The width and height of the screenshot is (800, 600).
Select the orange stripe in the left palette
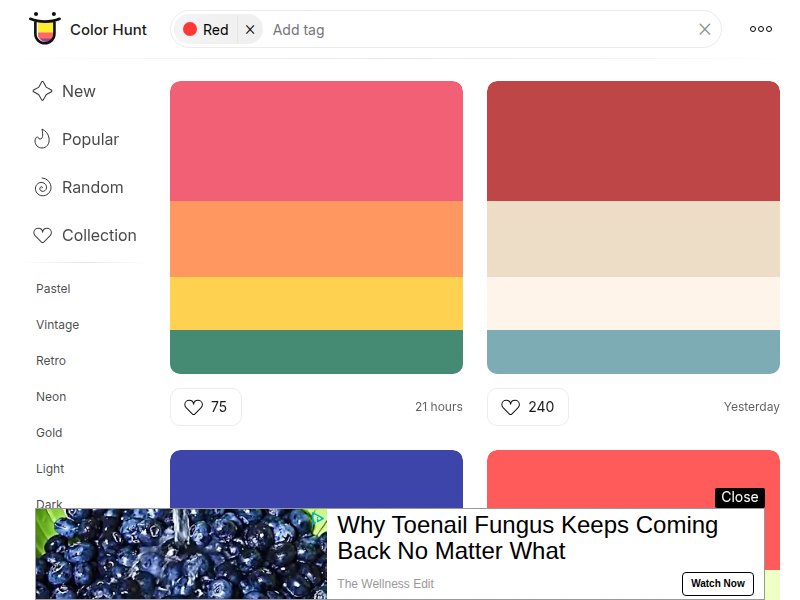point(316,237)
